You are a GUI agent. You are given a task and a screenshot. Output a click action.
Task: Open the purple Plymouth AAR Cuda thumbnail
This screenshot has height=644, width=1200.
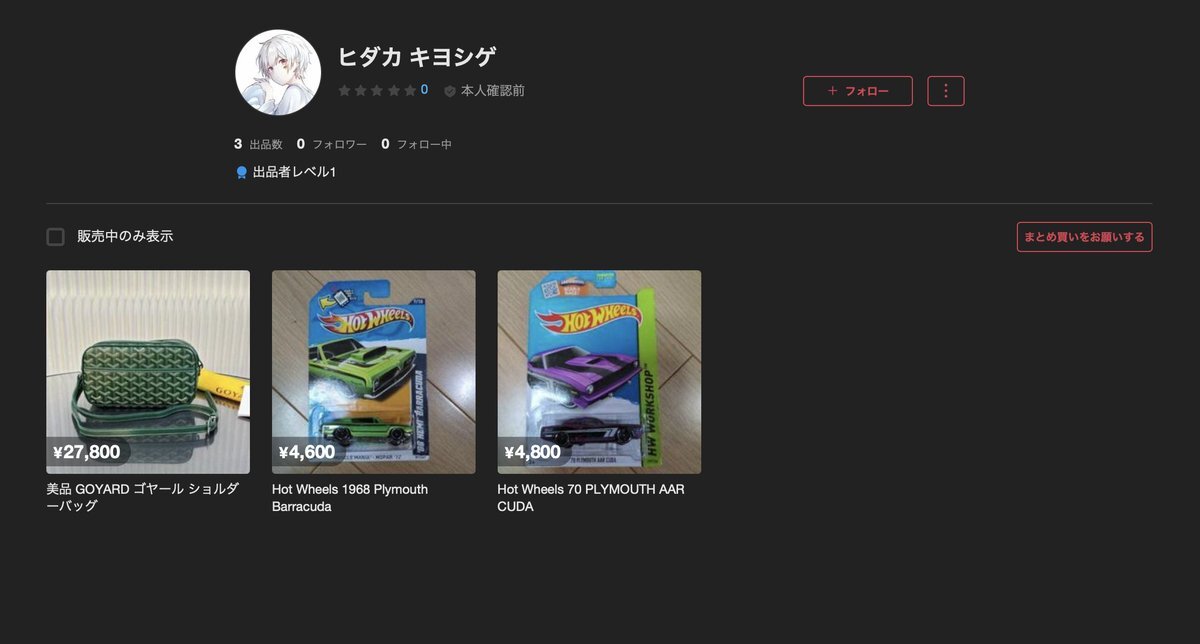[x=599, y=372]
